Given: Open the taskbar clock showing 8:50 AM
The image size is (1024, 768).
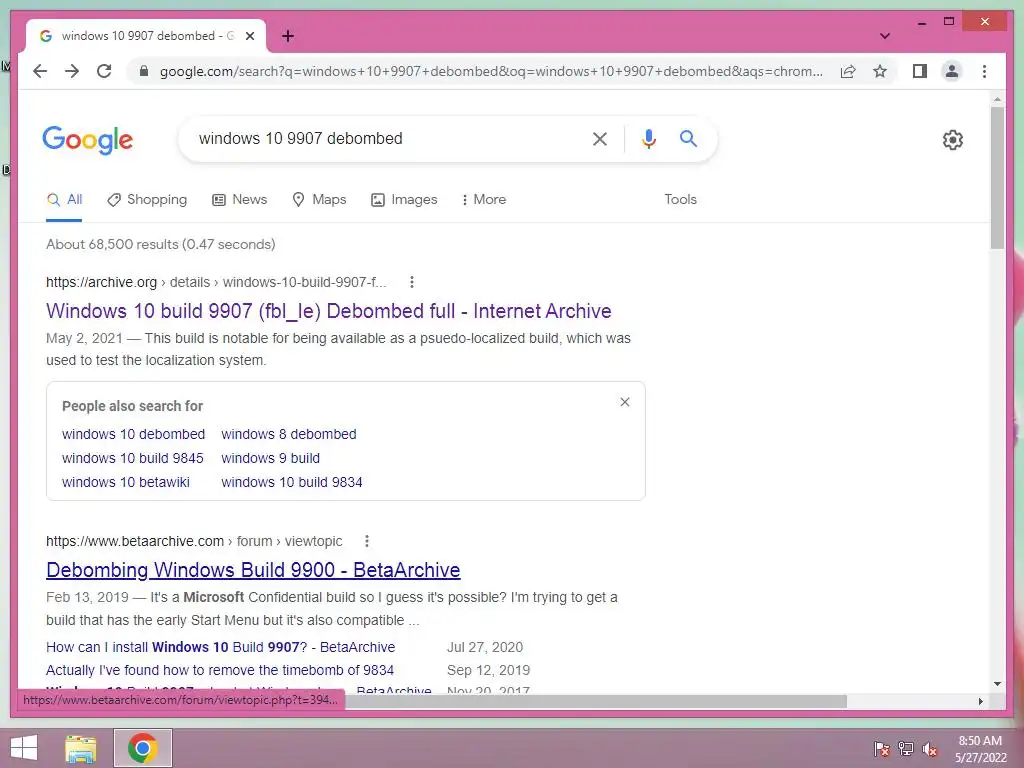Looking at the screenshot, I should click(980, 748).
